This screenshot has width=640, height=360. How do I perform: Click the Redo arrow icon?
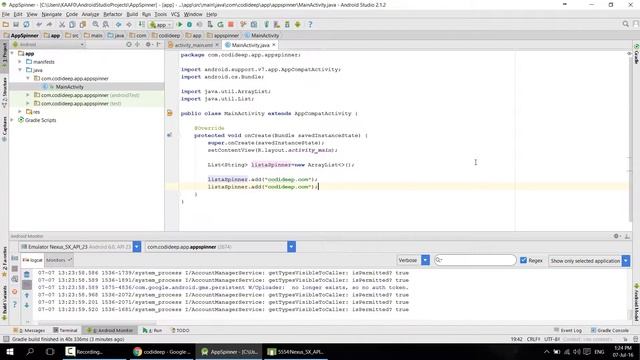pos(49,24)
